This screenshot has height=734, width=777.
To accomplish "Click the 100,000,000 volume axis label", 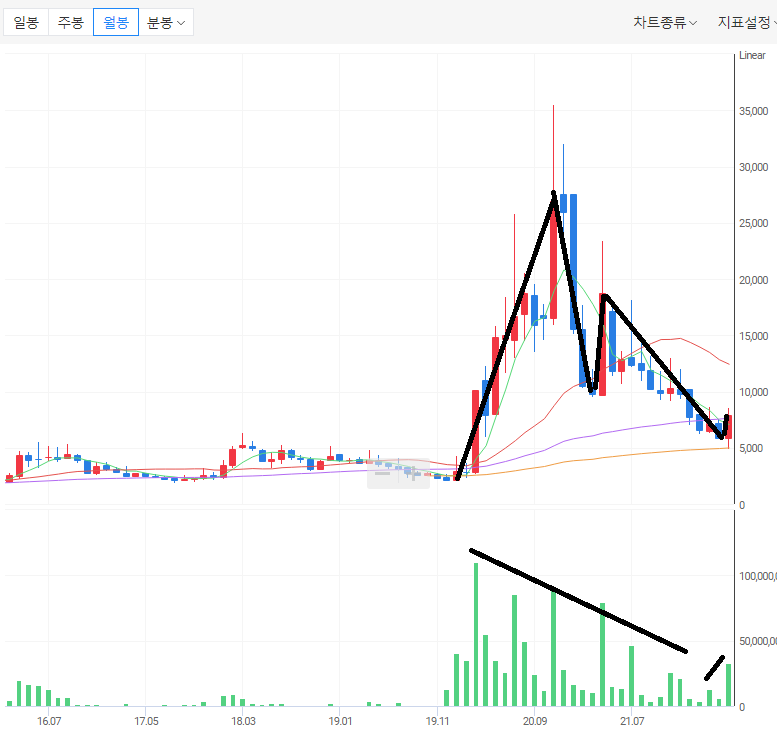I will point(758,576).
